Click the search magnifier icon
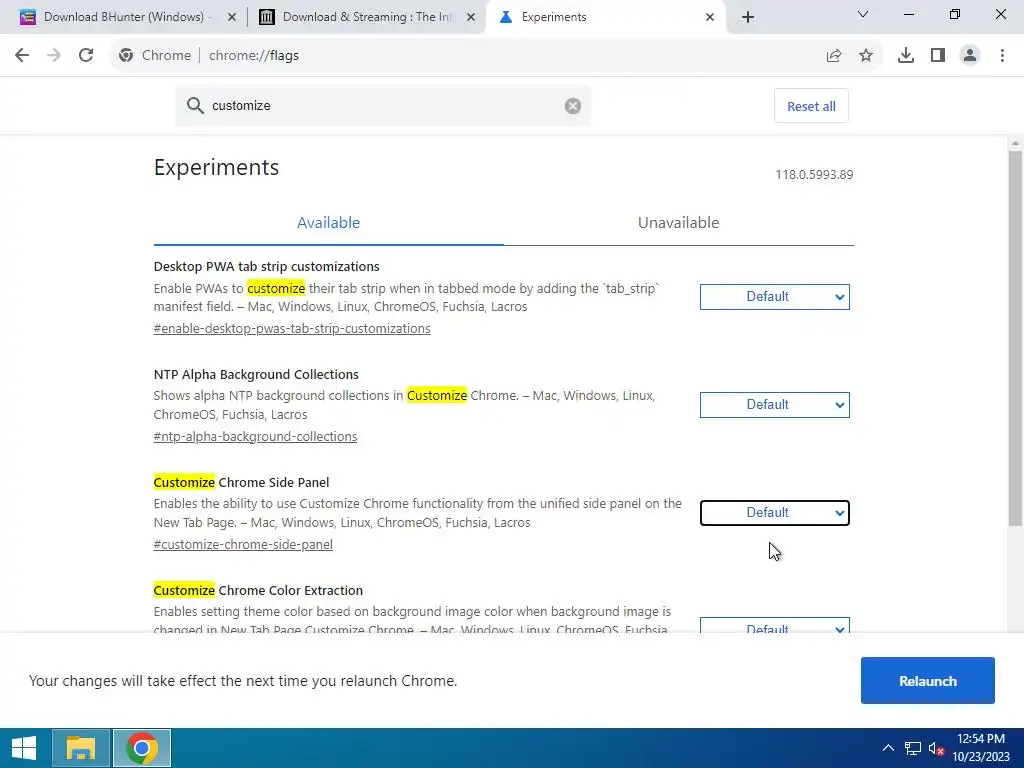Screen dimensions: 1024x768 pos(195,106)
